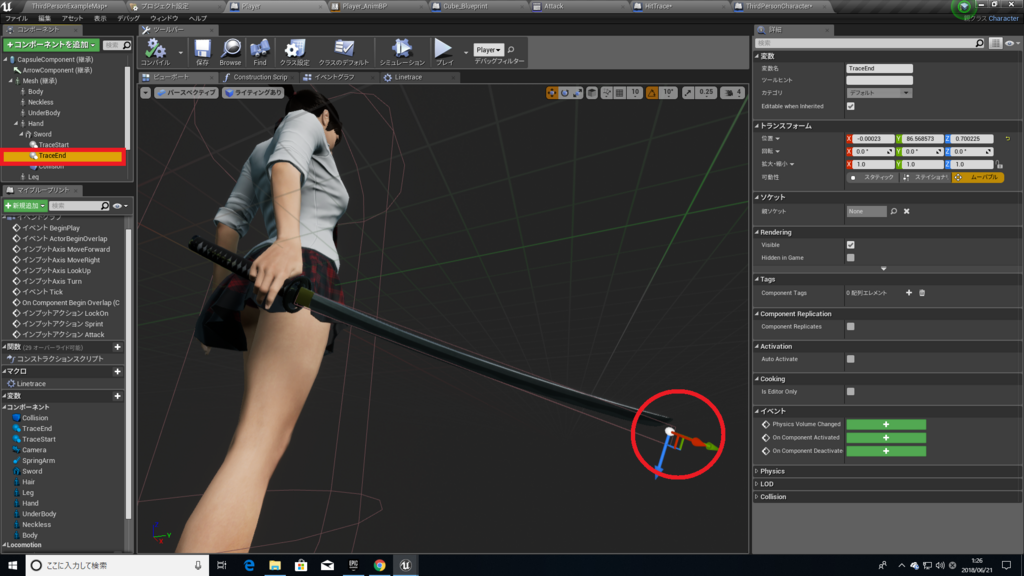
Task: Open the 新規追加 Add New dropdown
Action: 25,206
